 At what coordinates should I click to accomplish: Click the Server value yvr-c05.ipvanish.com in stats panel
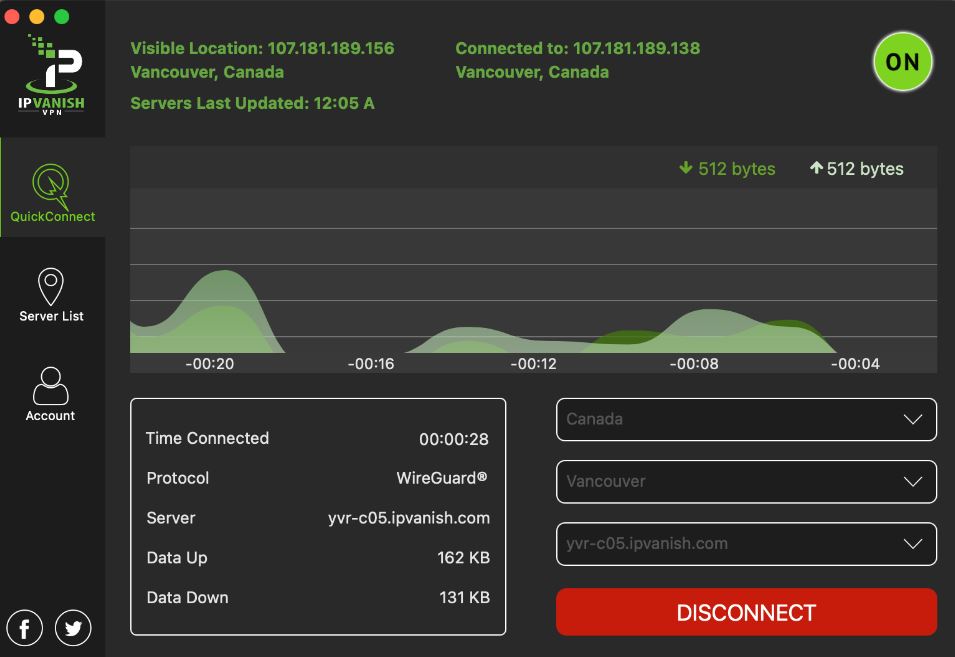pos(409,518)
